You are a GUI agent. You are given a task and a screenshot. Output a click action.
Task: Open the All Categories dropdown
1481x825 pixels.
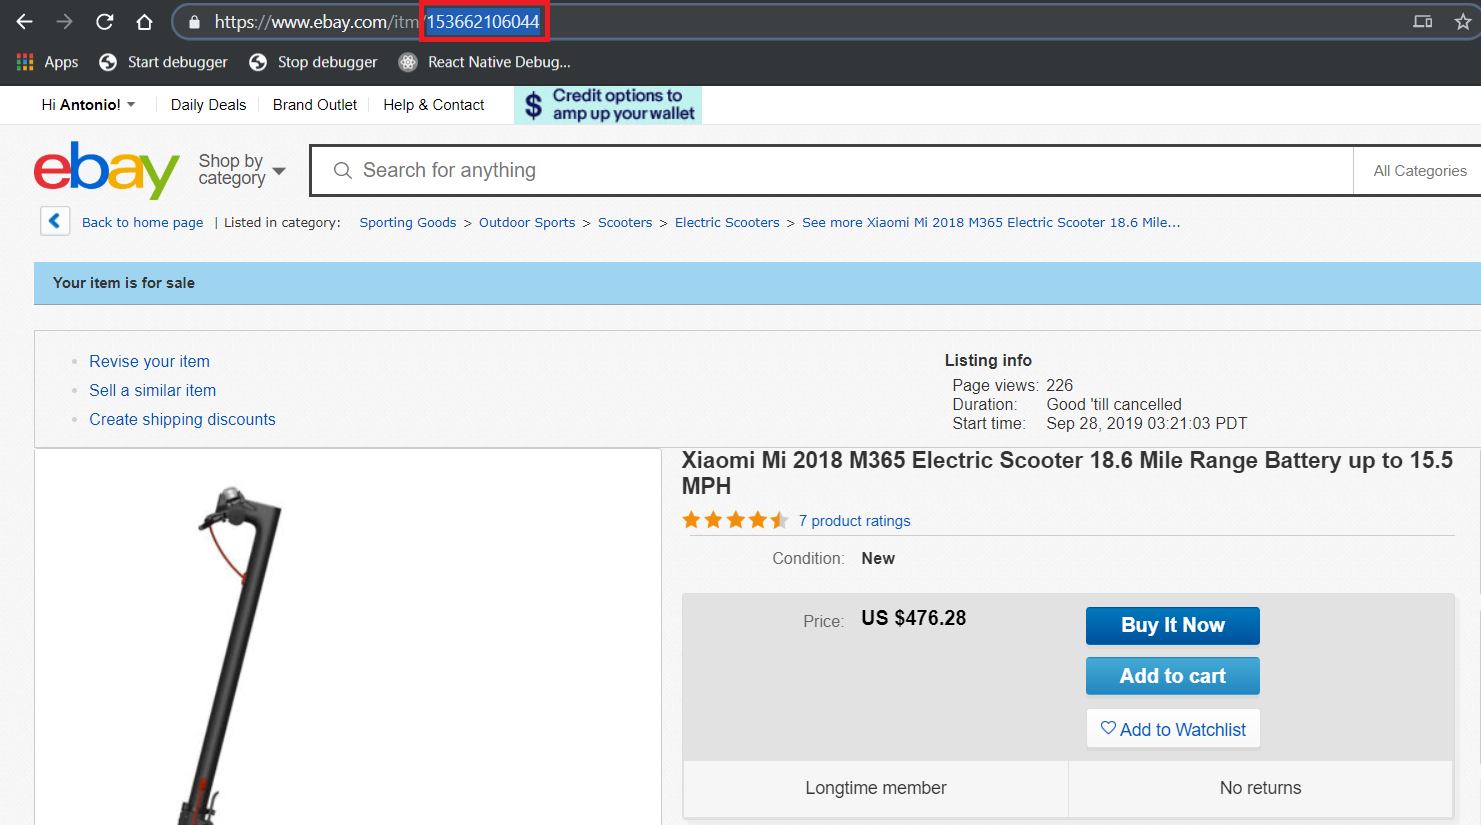(x=1420, y=171)
